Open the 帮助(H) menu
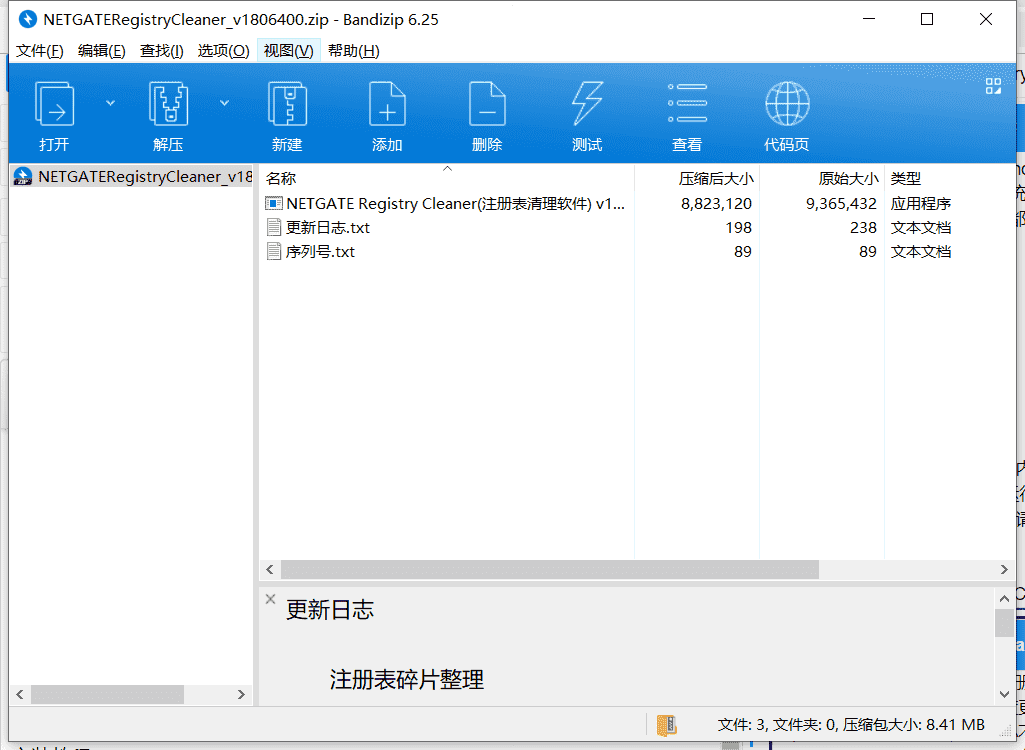Image resolution: width=1025 pixels, height=750 pixels. coord(354,51)
